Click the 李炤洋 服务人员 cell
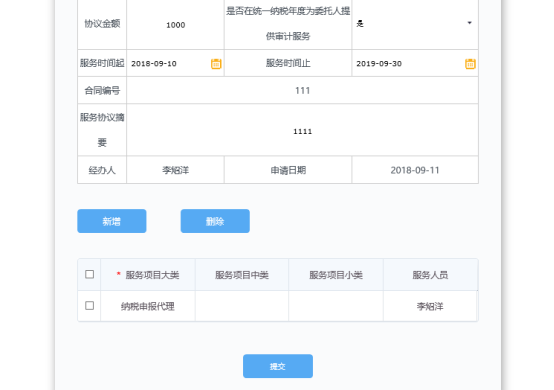554x390 pixels. [x=430, y=306]
